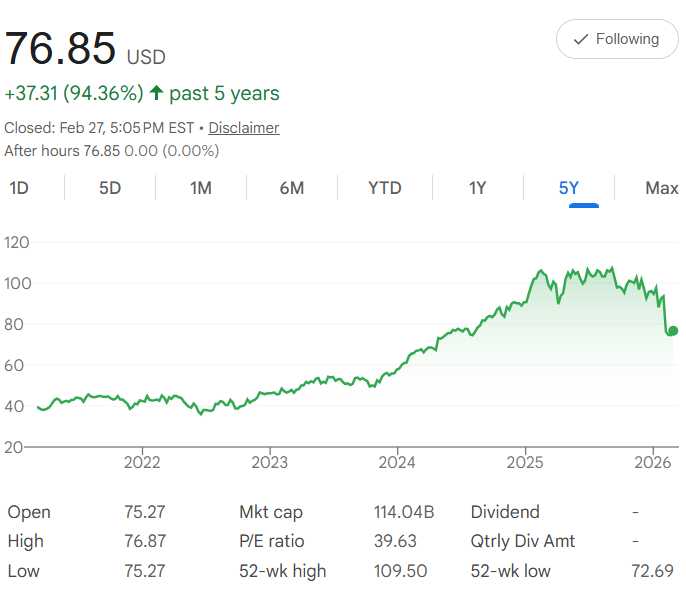Select the YTD tab
Screen dimensions: 686x598
click(384, 188)
